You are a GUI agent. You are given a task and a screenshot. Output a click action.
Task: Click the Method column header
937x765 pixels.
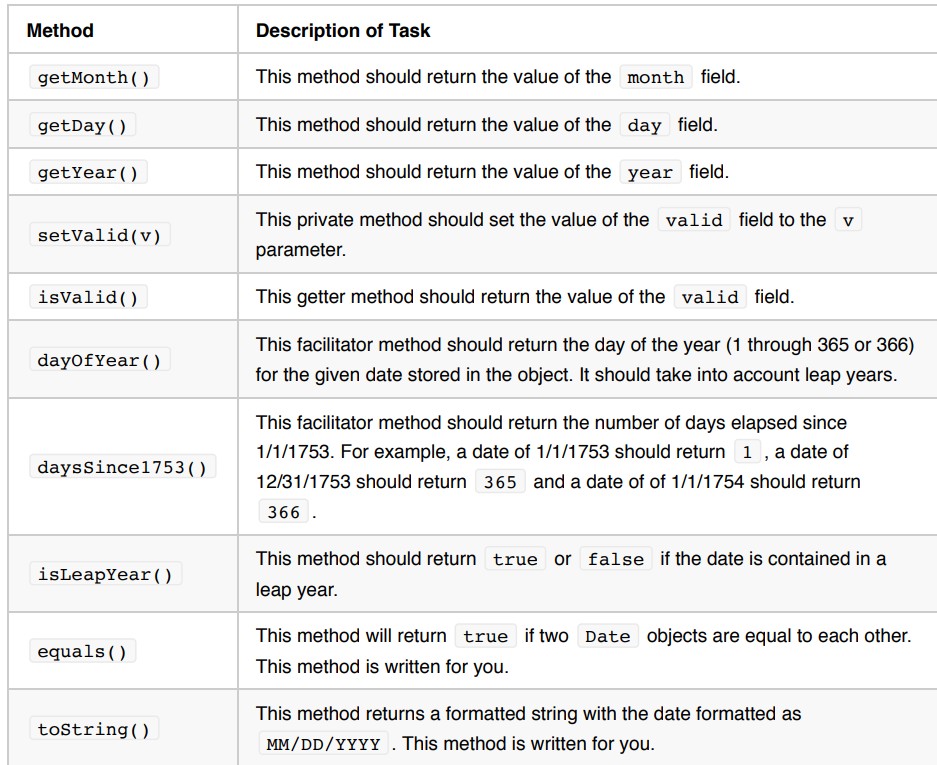tap(60, 30)
